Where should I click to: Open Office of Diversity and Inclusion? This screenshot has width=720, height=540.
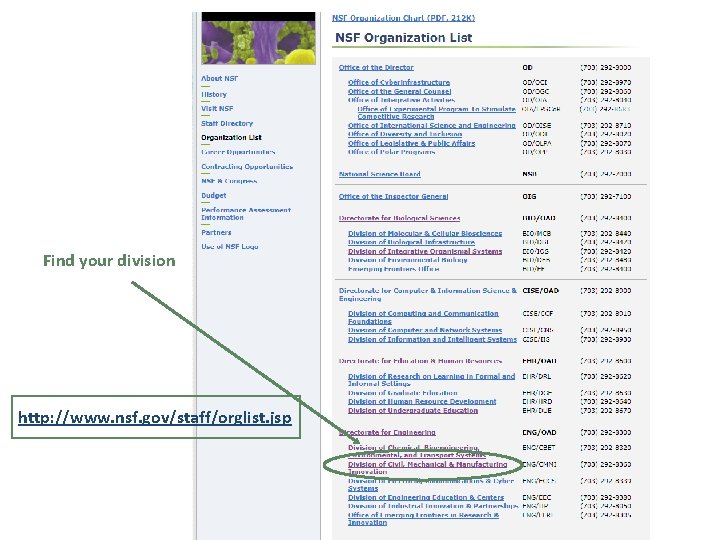click(405, 134)
